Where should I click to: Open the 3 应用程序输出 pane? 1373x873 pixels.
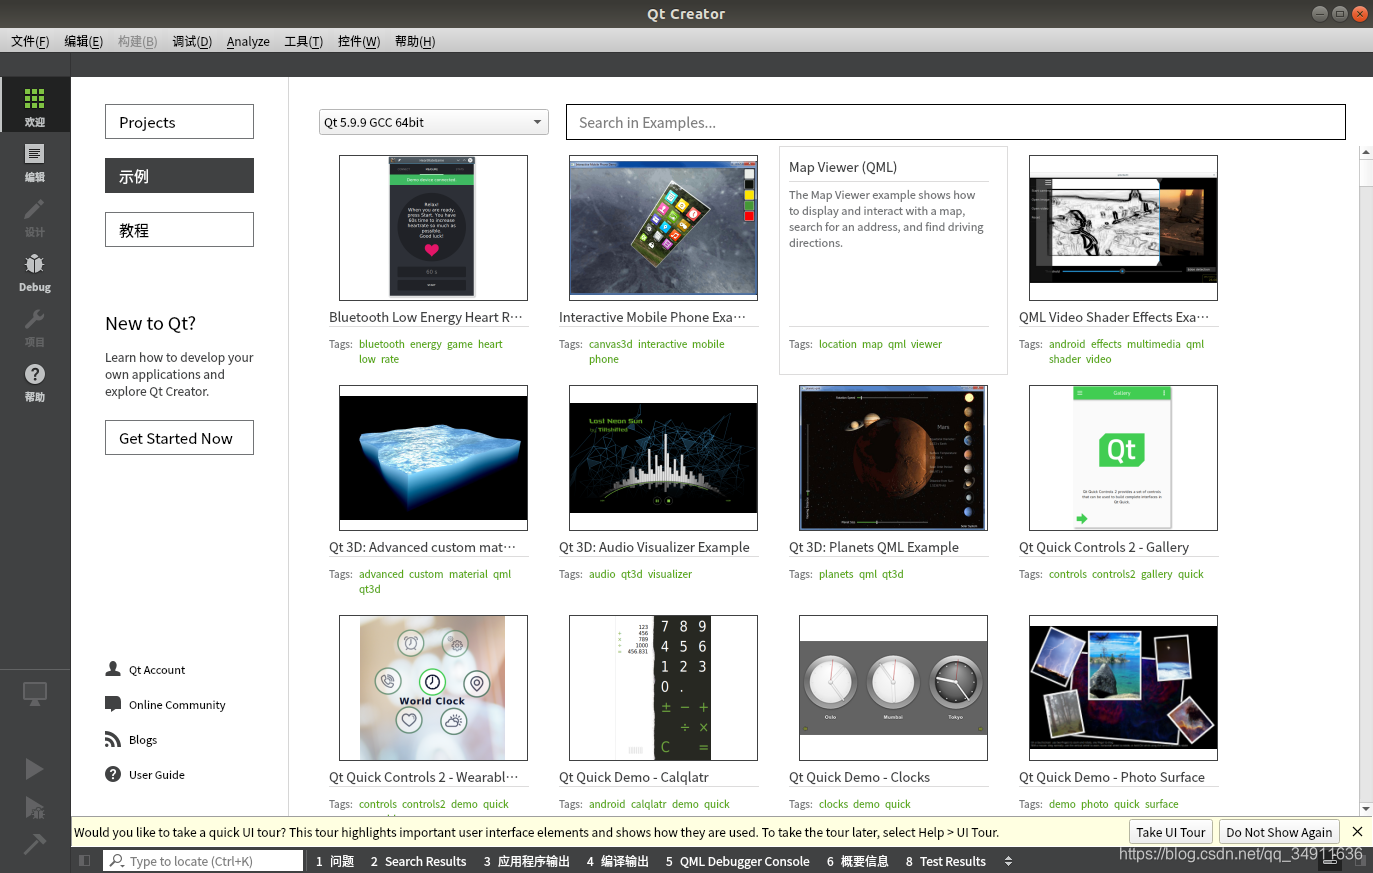527,861
